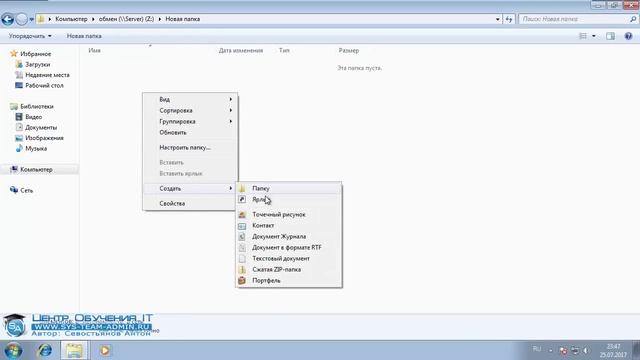Sort by Дата изменения column header
The width and height of the screenshot is (640, 360).
[241, 51]
